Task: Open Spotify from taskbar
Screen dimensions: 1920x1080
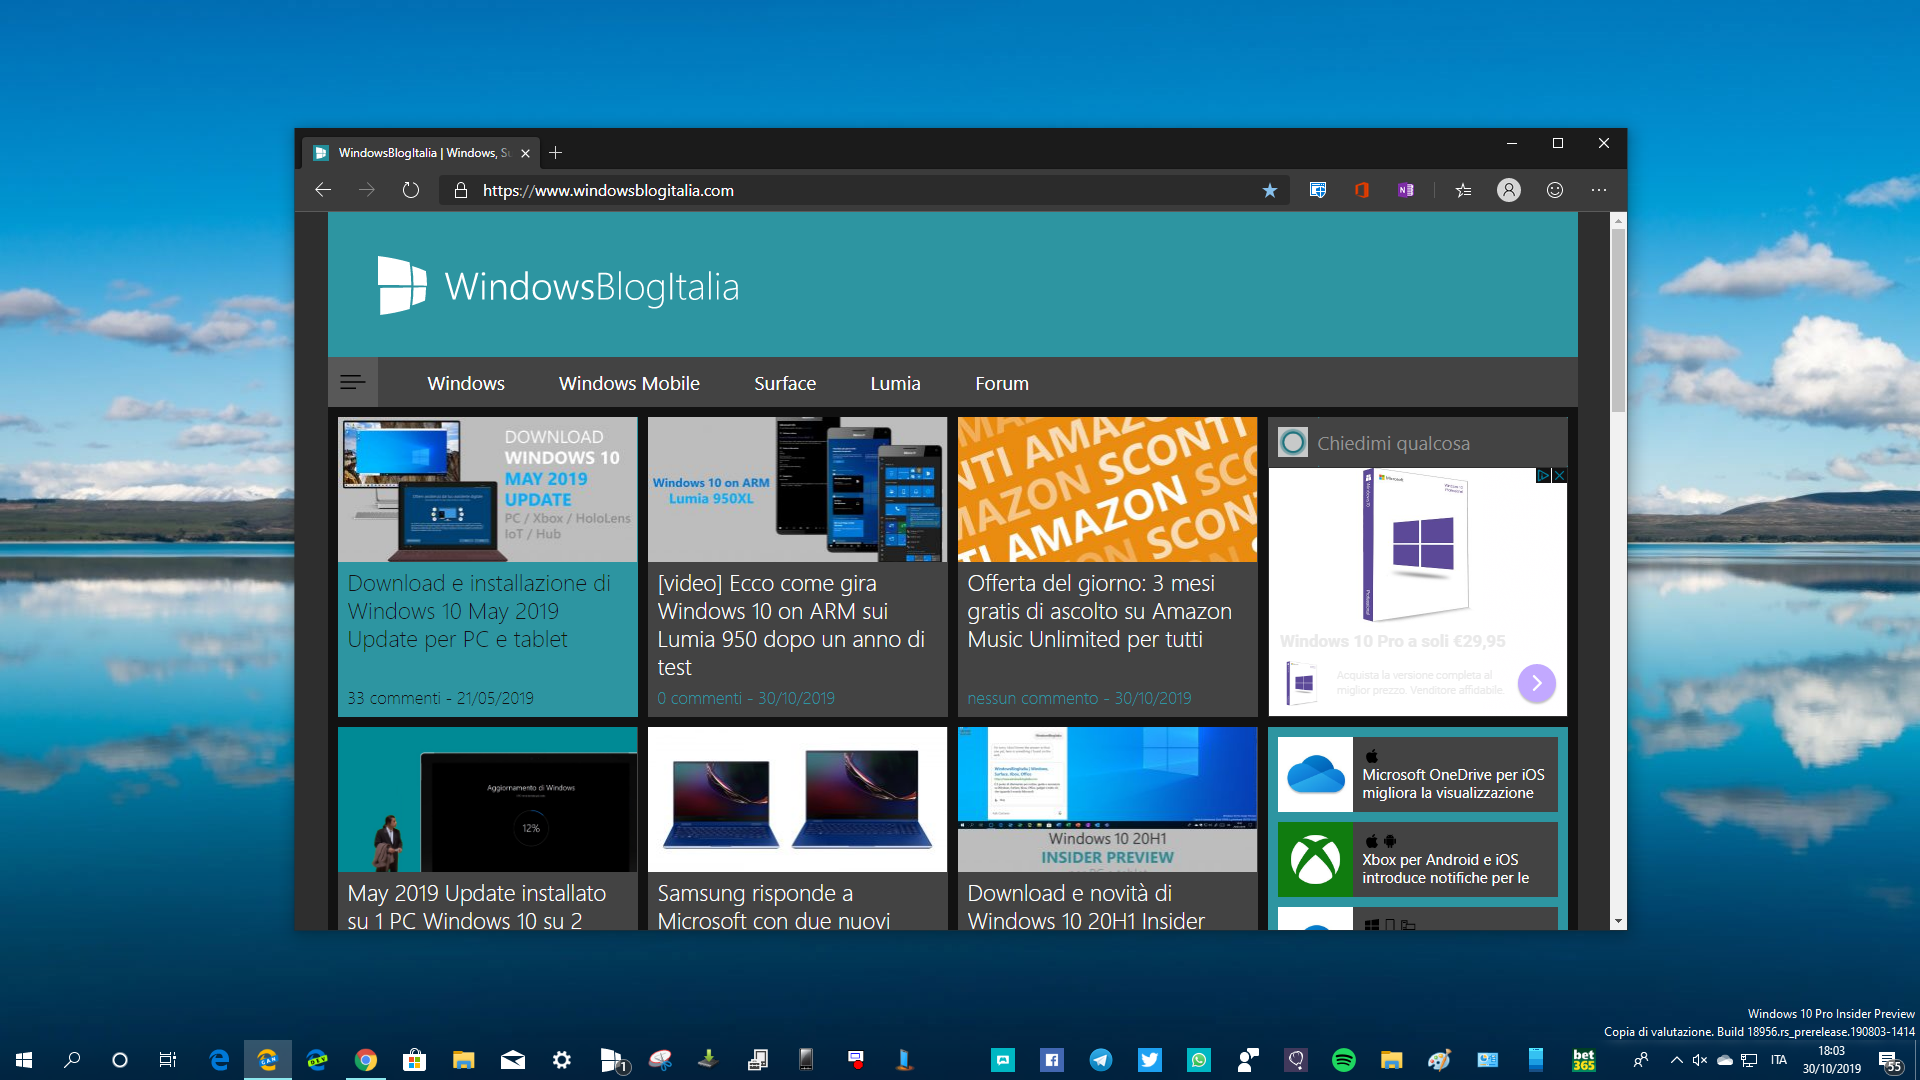Action: (x=1344, y=1060)
